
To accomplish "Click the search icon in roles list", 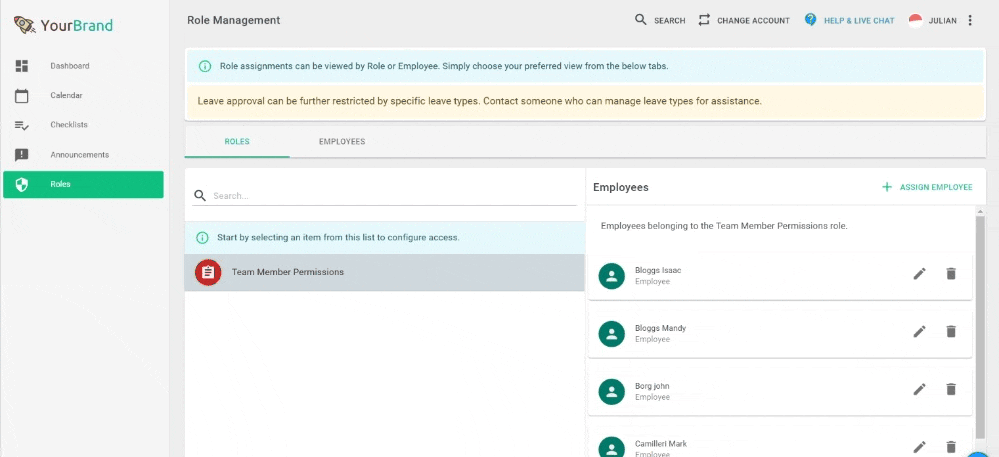I will coord(200,196).
